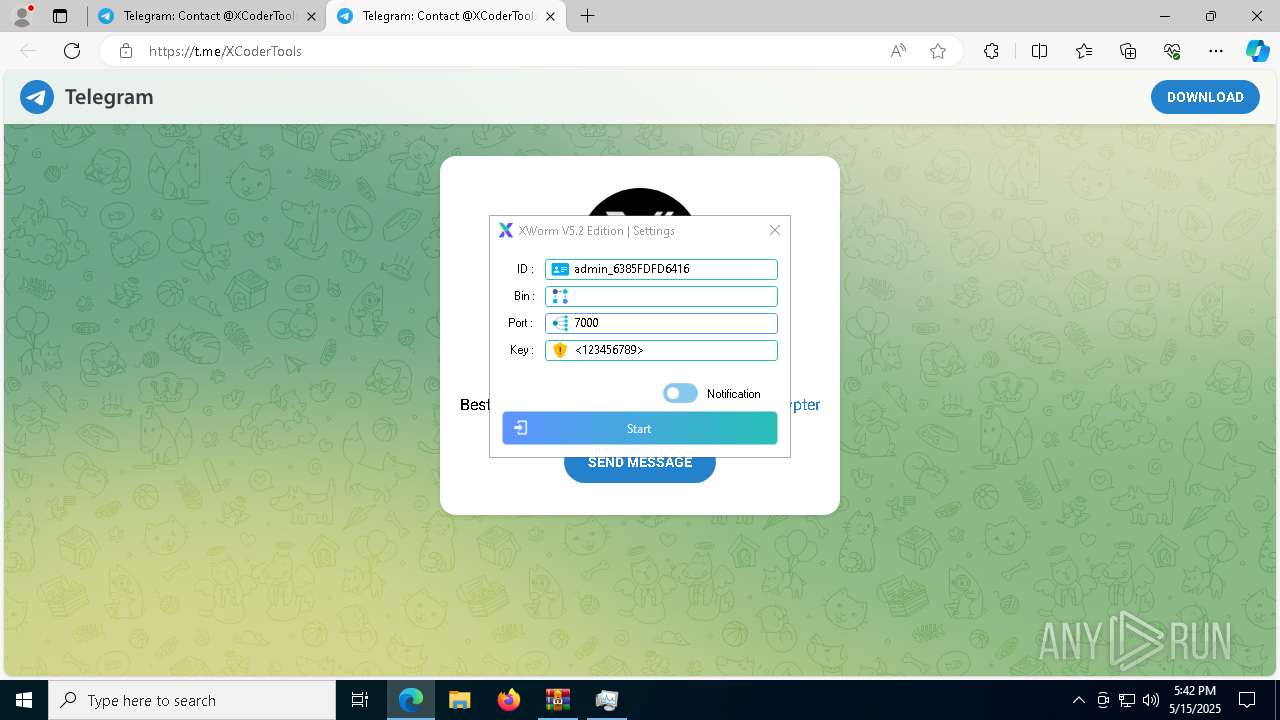This screenshot has height=720, width=1280.
Task: Click the empty Bin input field
Action: pyautogui.click(x=661, y=296)
